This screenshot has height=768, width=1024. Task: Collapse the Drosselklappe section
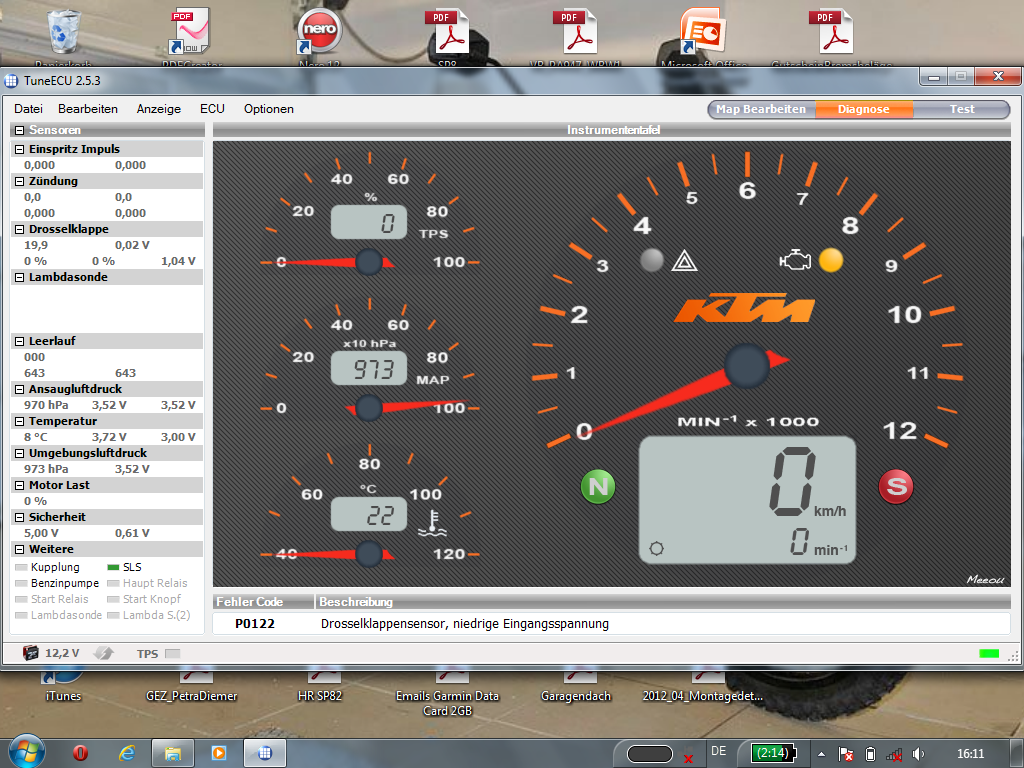(x=19, y=229)
